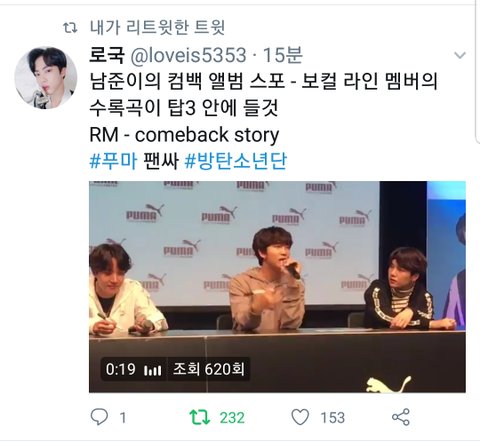Click the audio bars indicator on video
Screen dimensions: 480x442
pos(153,370)
